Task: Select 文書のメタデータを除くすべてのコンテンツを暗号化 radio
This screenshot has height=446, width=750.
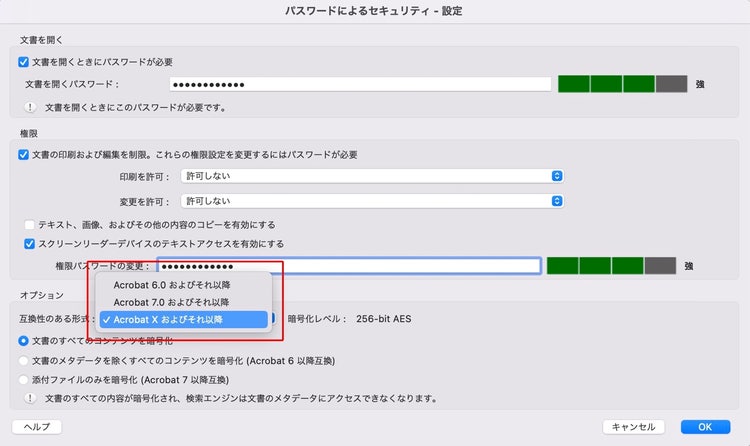Action: [x=23, y=360]
